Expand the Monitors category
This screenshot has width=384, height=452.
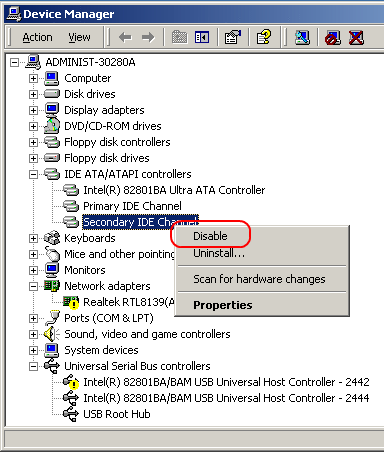pyautogui.click(x=33, y=270)
